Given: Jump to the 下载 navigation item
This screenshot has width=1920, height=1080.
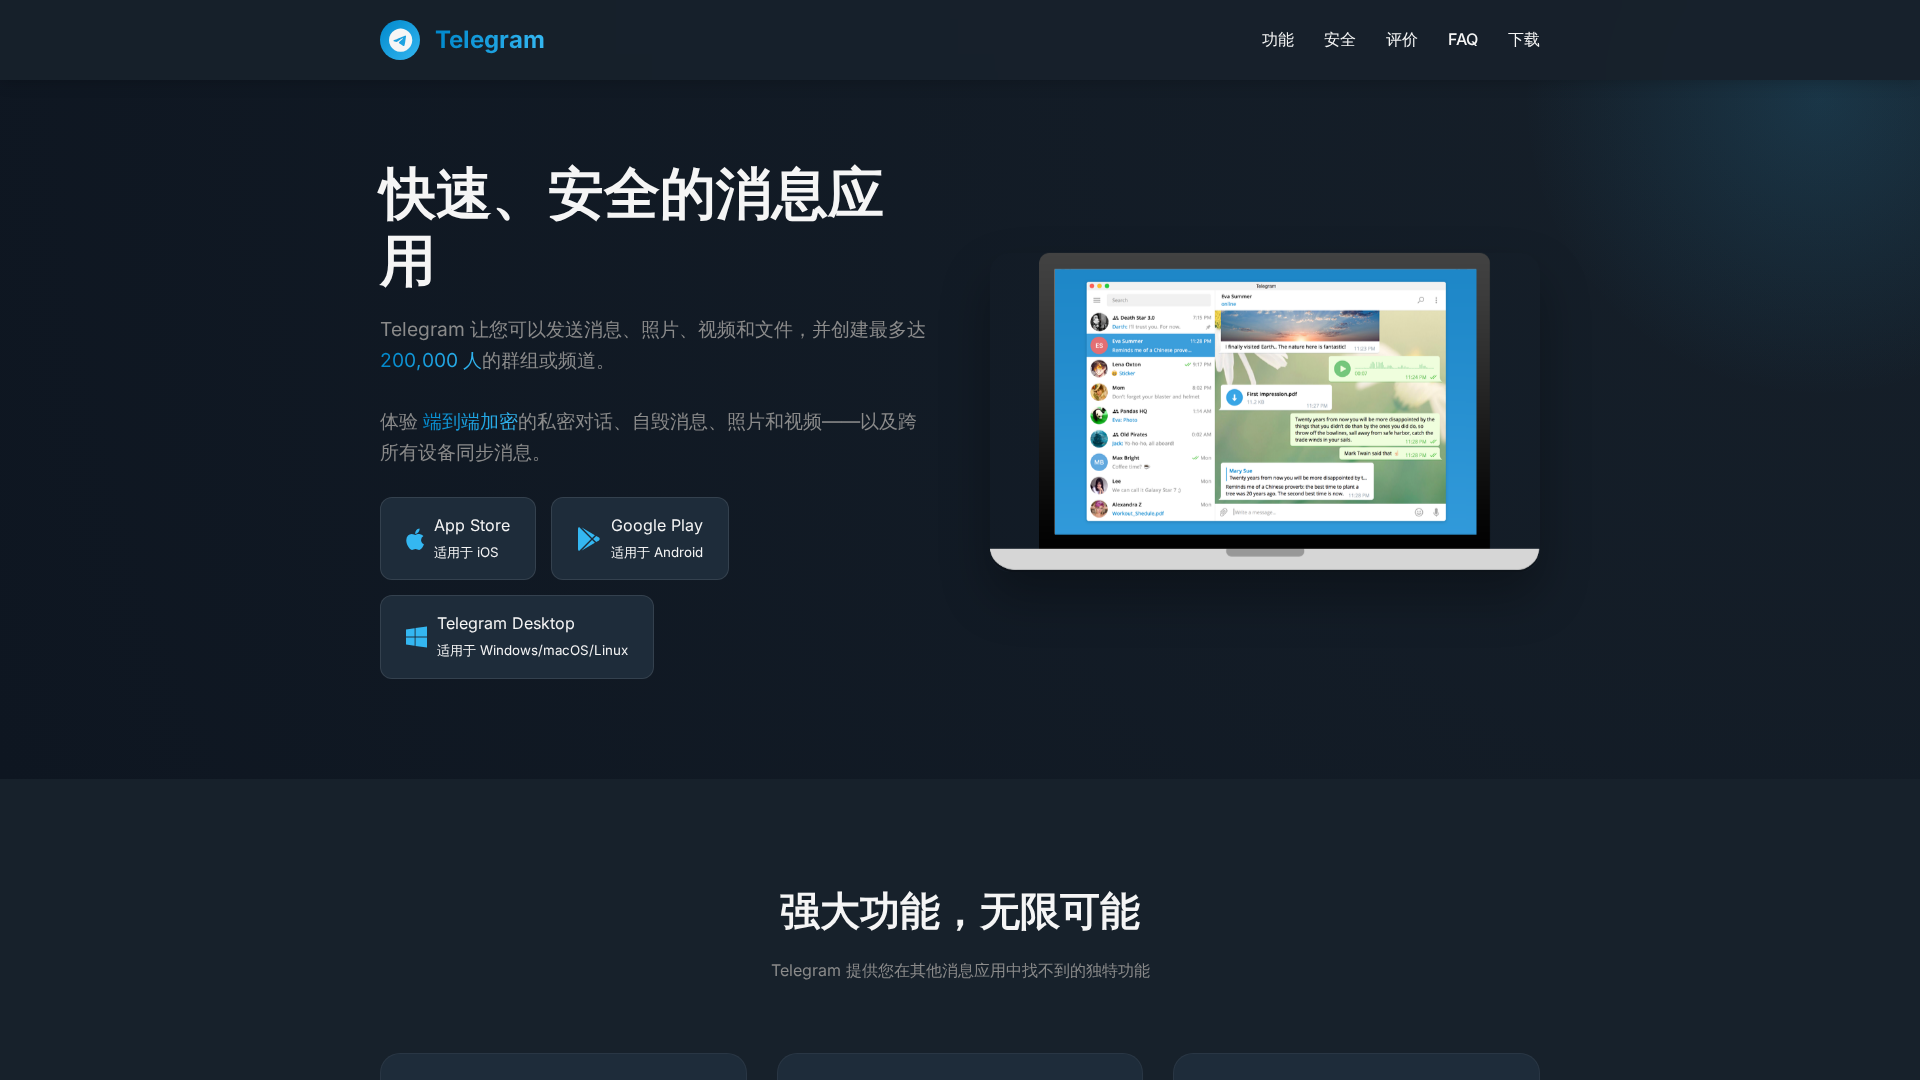Looking at the screenshot, I should (x=1524, y=40).
